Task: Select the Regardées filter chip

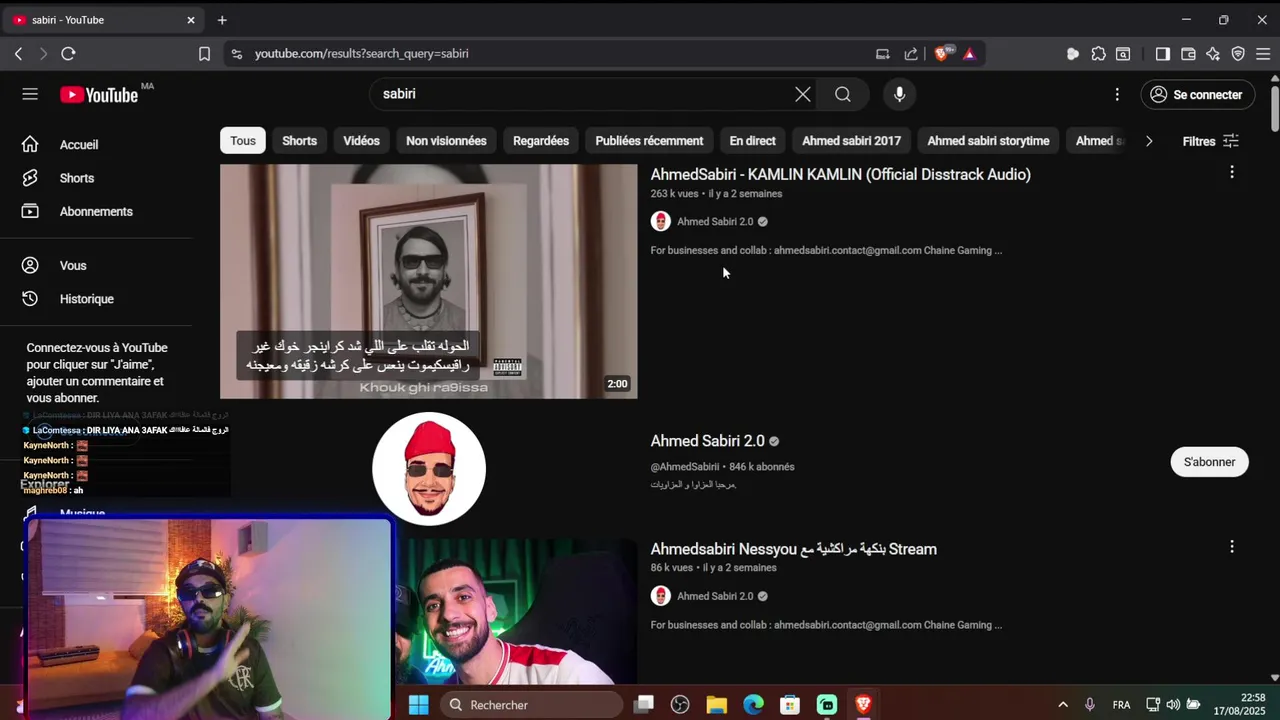Action: click(541, 141)
